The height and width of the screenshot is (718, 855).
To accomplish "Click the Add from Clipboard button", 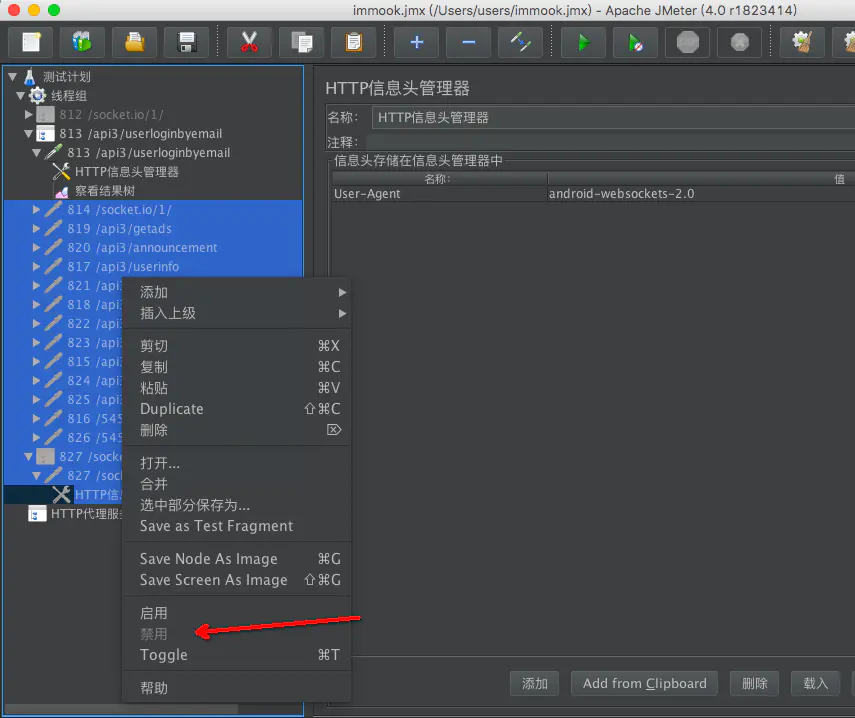I will tap(645, 684).
